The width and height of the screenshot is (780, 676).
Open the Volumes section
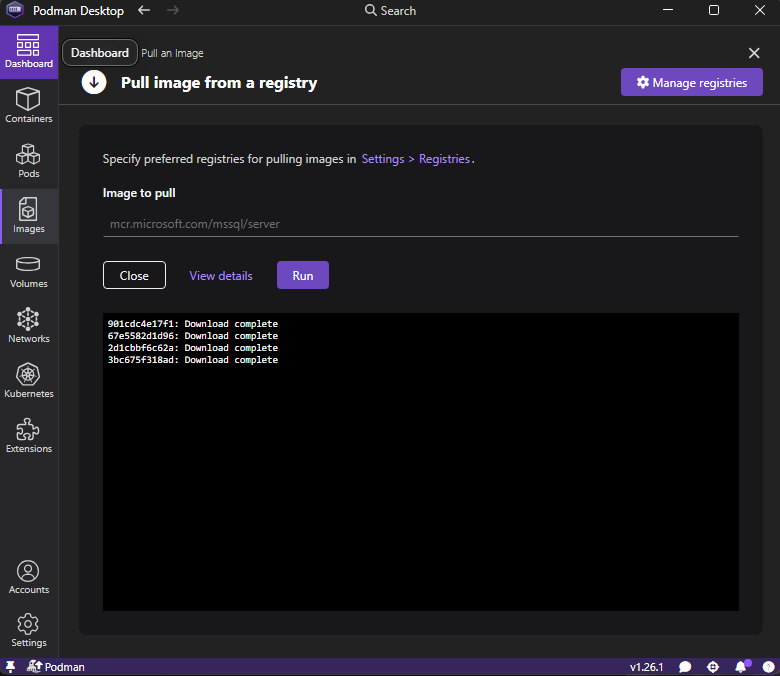[29, 272]
